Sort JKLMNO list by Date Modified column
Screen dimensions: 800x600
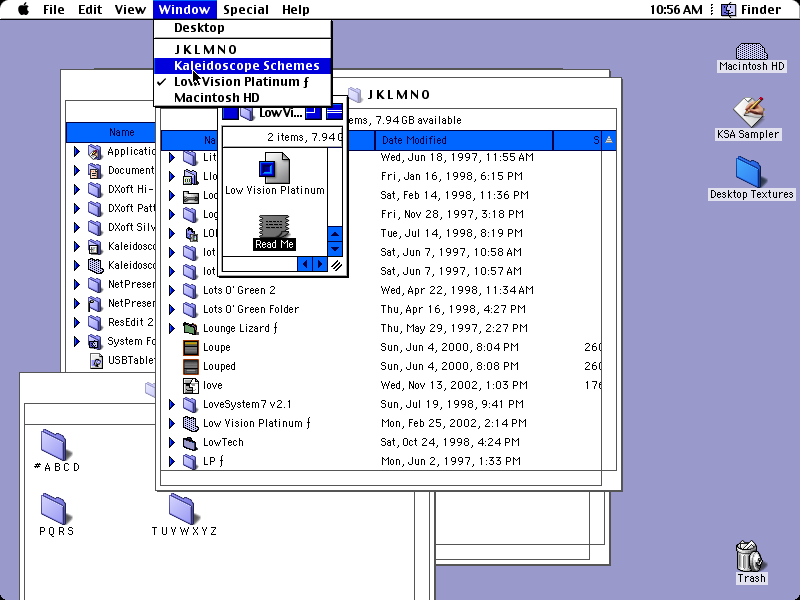click(464, 140)
